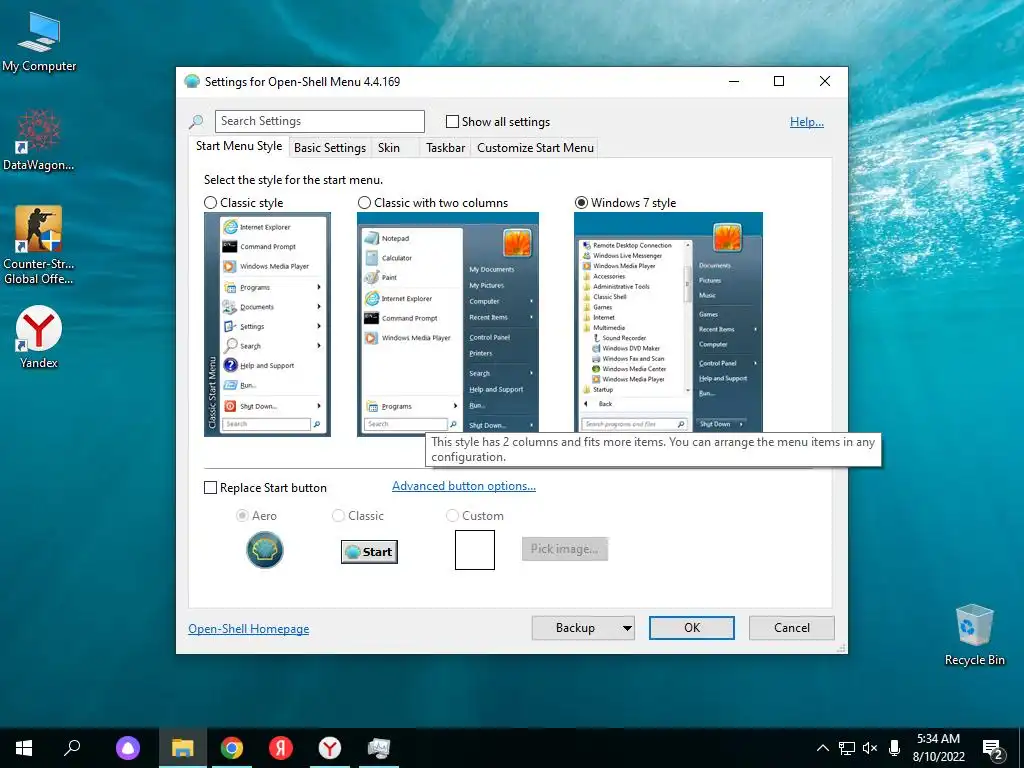Image resolution: width=1024 pixels, height=768 pixels.
Task: Open red Yandex 'Я' taskbar icon
Action: point(281,748)
